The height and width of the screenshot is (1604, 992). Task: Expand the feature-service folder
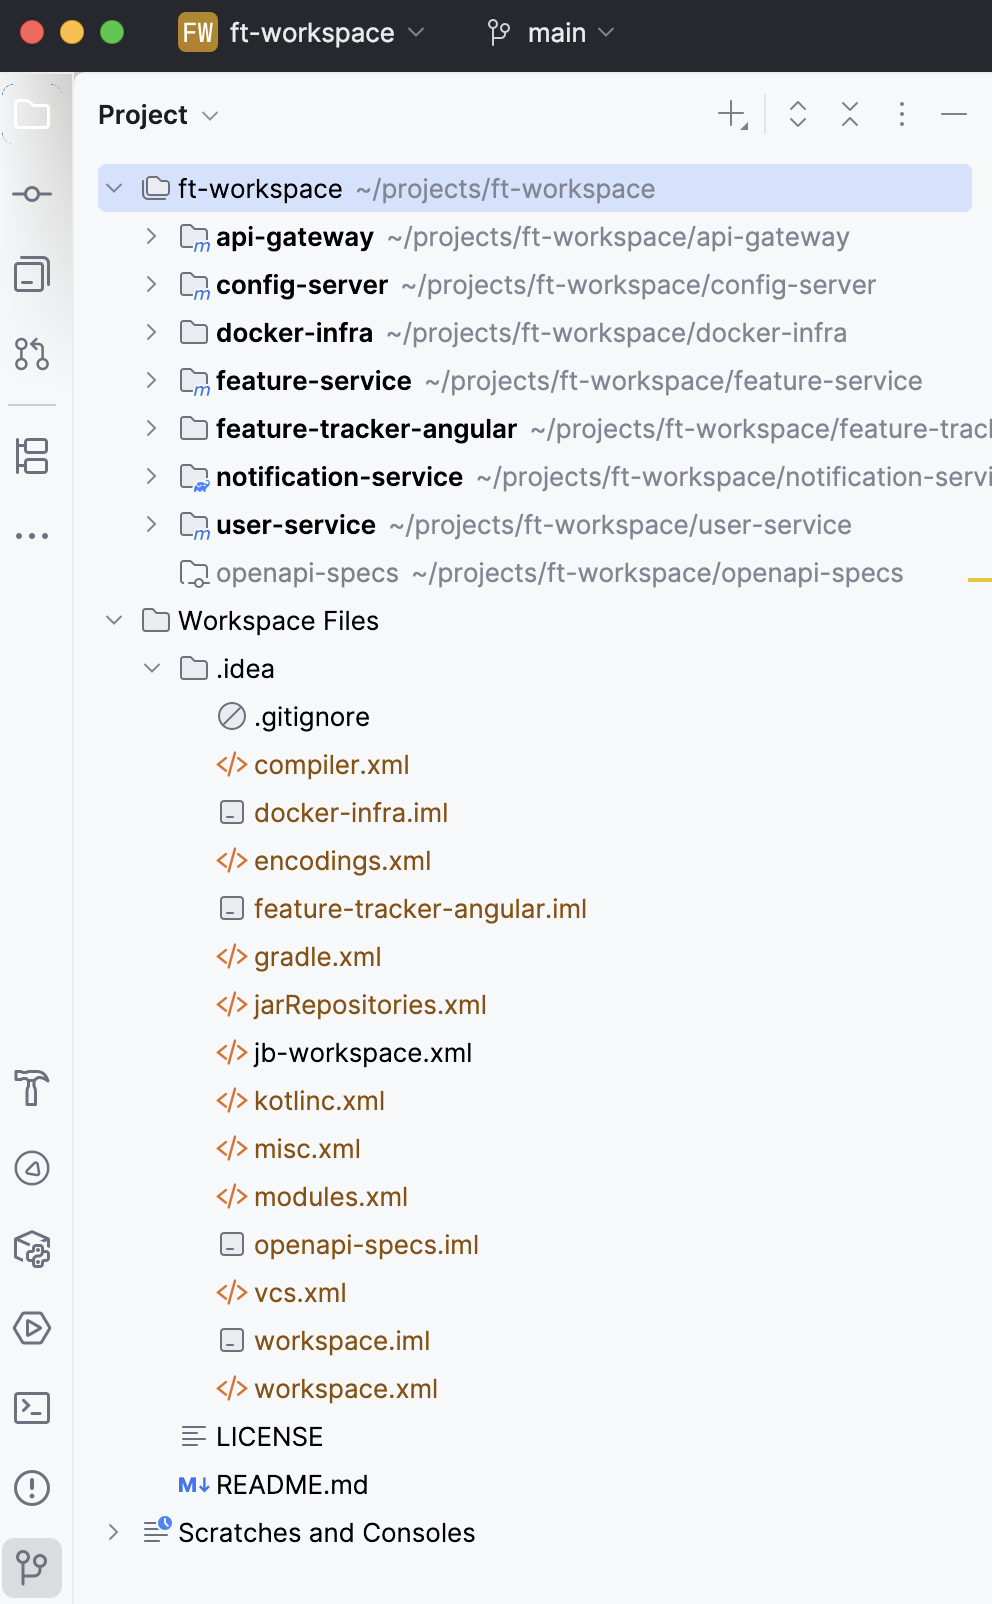(x=151, y=380)
